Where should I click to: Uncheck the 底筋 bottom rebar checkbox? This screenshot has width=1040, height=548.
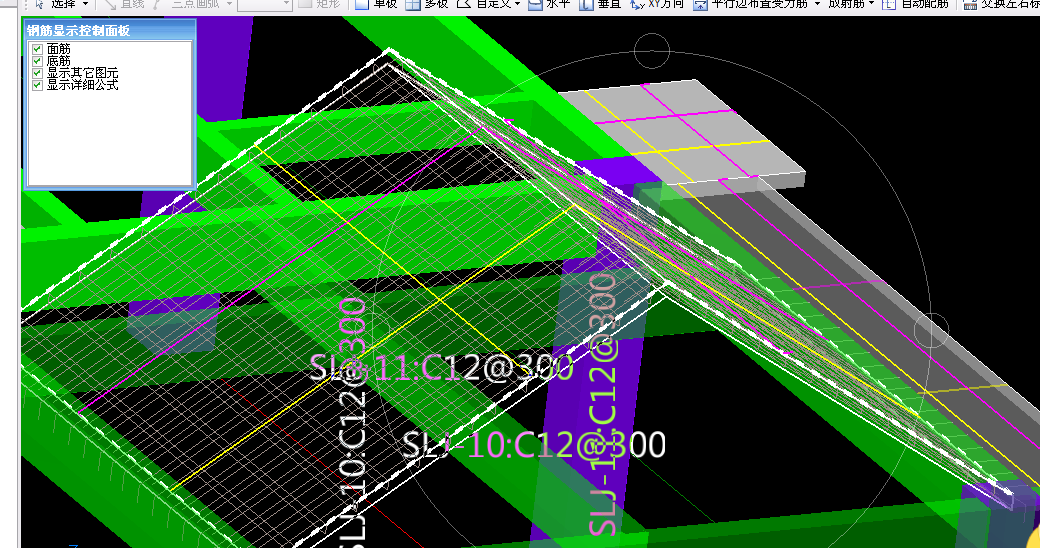(x=37, y=61)
